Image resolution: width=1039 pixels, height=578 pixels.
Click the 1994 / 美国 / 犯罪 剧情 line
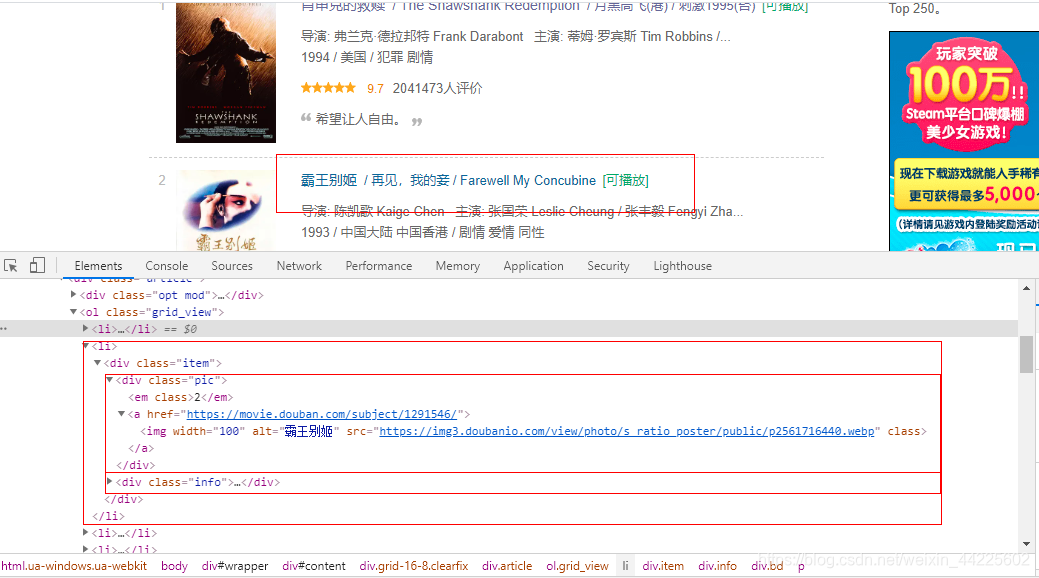(x=367, y=58)
